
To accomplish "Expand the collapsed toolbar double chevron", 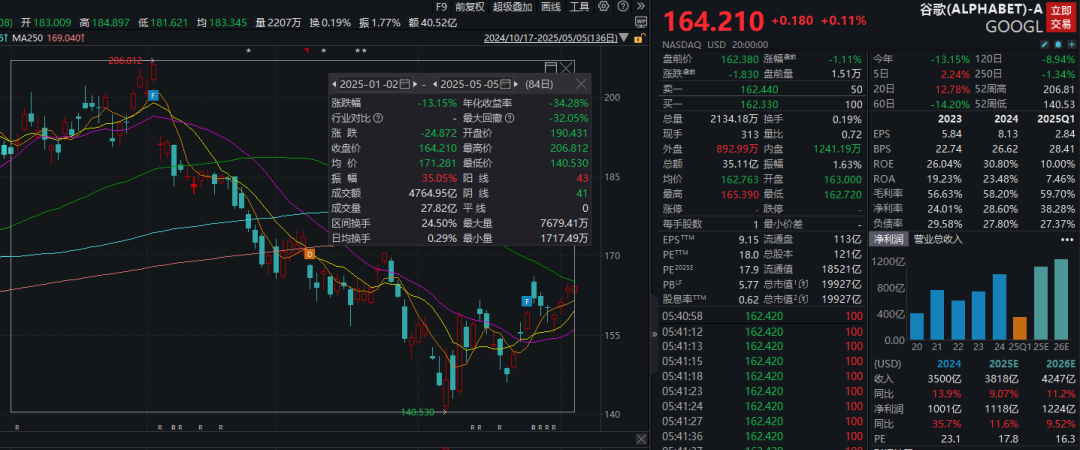I will (x=639, y=7).
